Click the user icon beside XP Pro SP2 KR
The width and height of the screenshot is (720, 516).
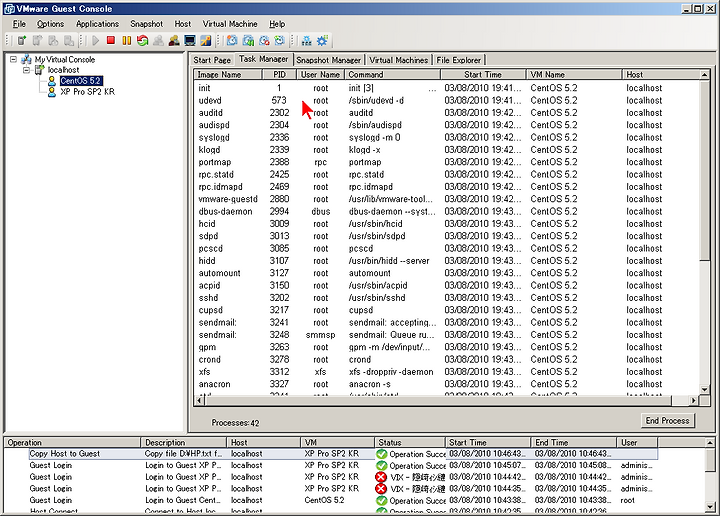click(52, 92)
